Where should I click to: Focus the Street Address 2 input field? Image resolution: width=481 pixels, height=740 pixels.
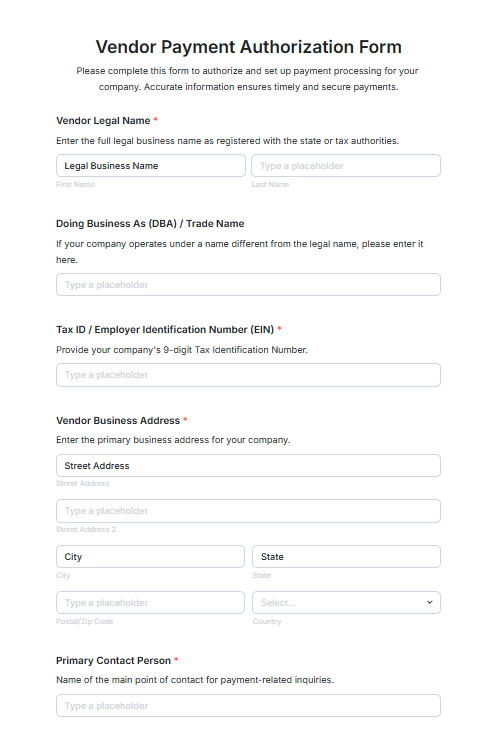[248, 511]
